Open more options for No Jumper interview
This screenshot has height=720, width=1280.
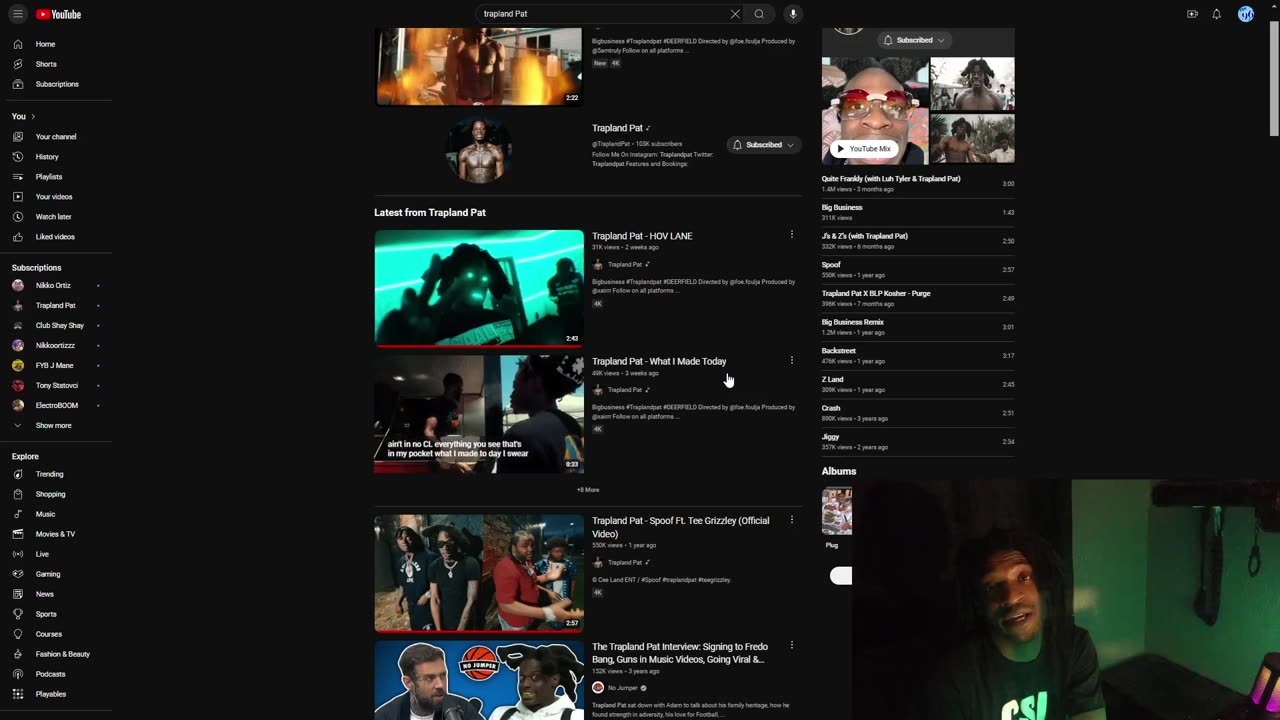(791, 645)
